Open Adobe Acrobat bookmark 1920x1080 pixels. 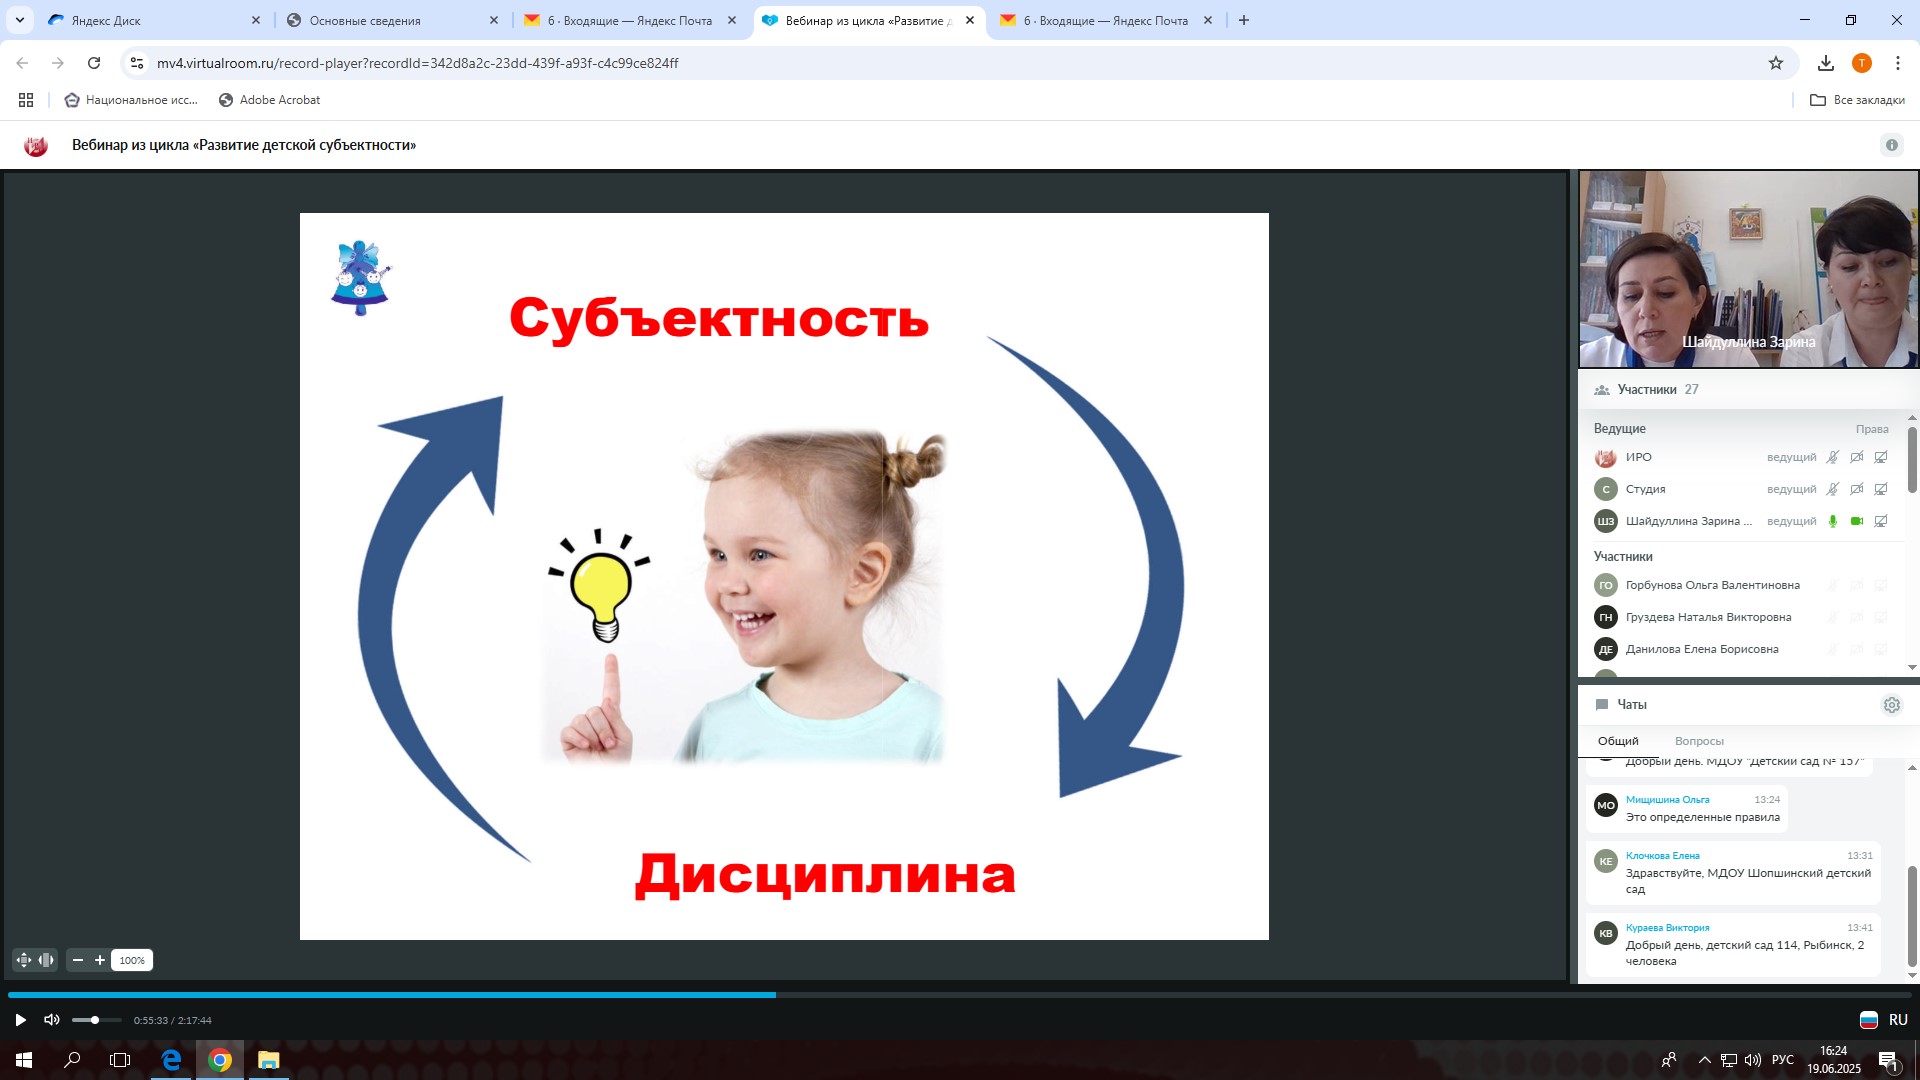[x=269, y=100]
